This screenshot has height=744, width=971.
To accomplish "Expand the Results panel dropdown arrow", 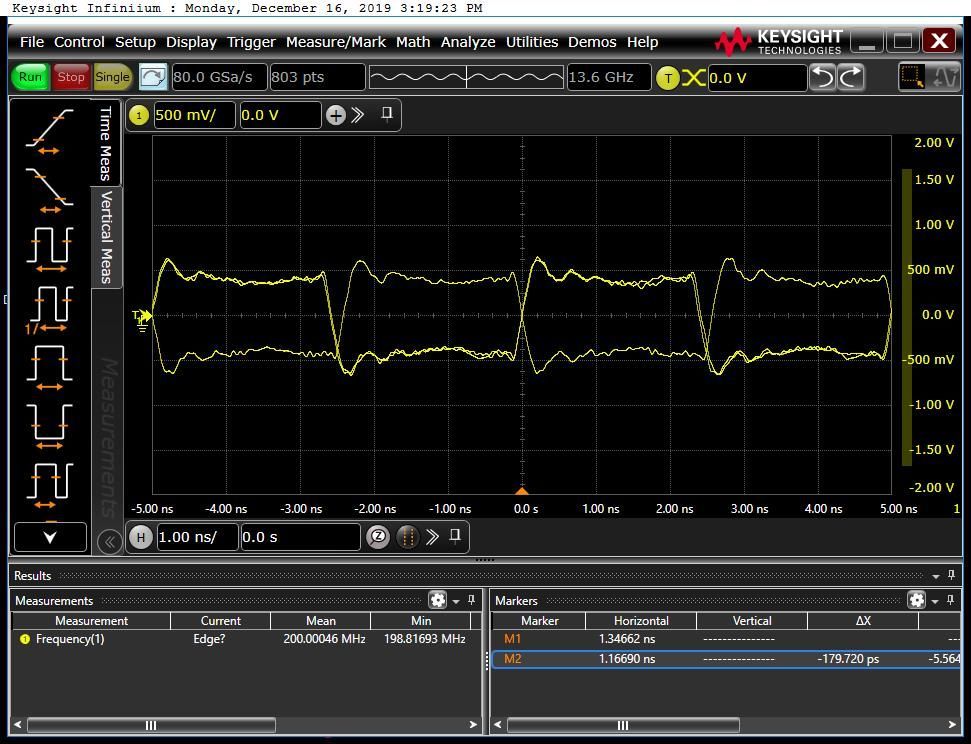I will tap(936, 576).
